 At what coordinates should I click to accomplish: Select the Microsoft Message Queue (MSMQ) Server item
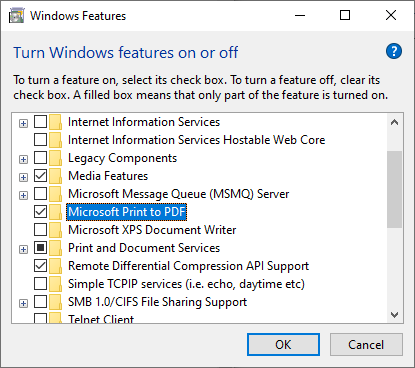pyautogui.click(x=179, y=194)
